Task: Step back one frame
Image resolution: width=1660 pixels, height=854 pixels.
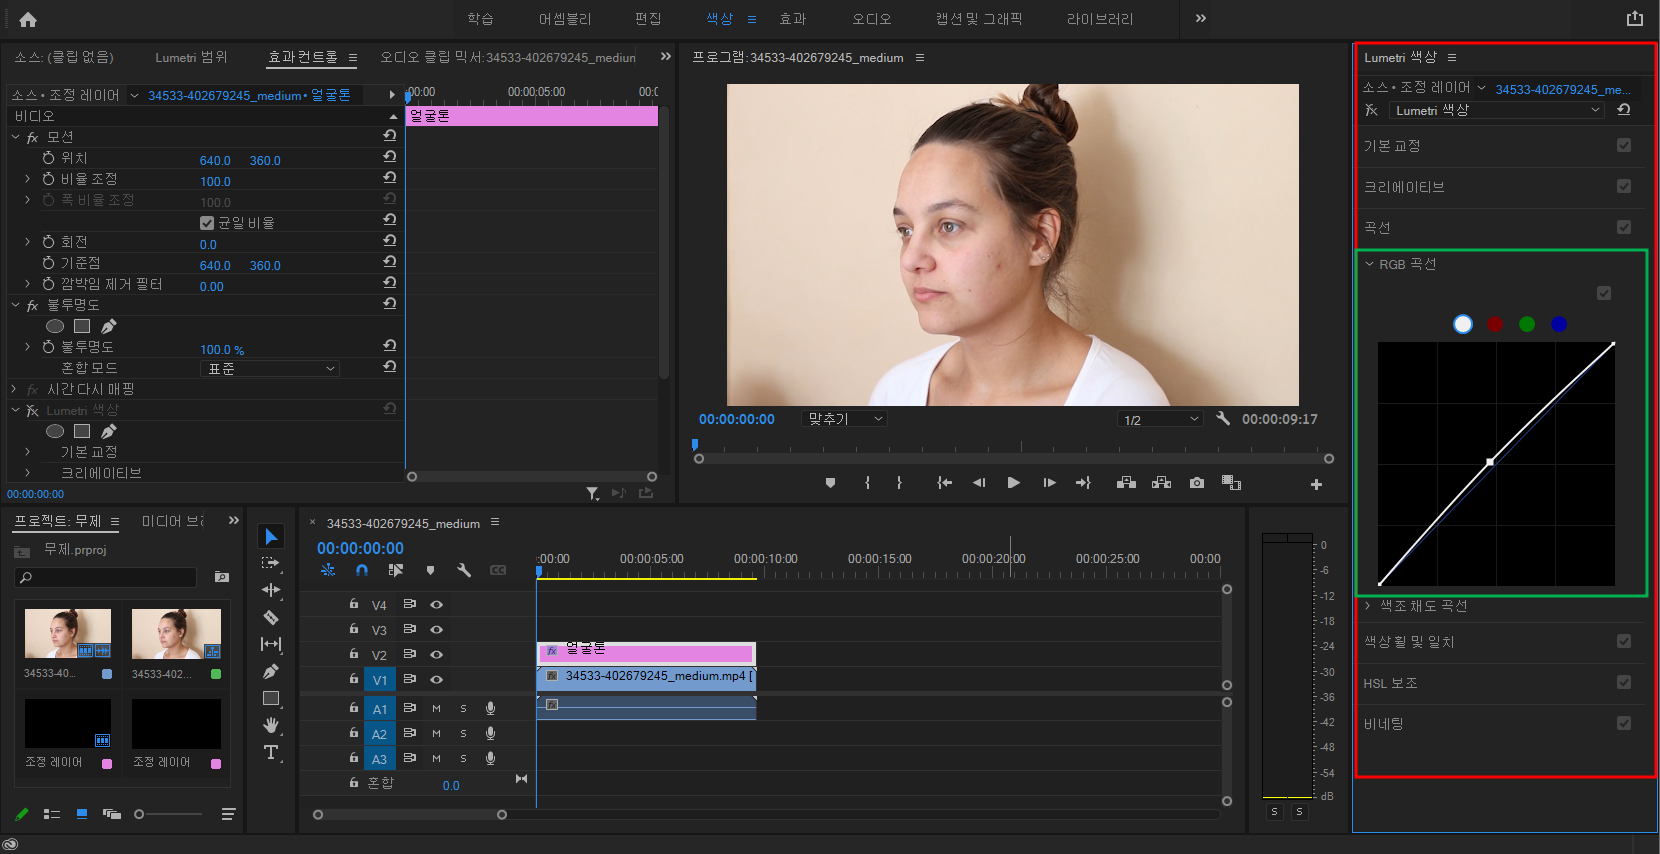Action: [979, 483]
